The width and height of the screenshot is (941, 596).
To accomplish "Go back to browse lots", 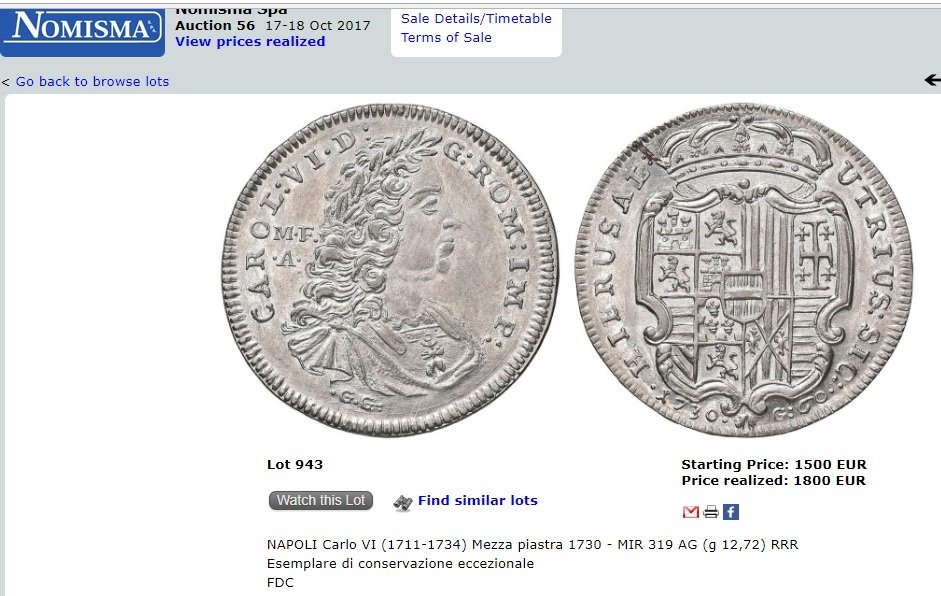I will (92, 81).
